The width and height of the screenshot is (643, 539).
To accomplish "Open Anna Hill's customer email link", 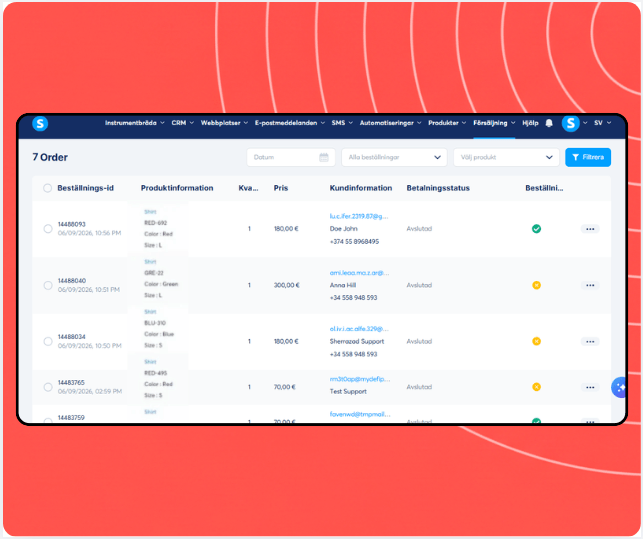I will pos(359,272).
